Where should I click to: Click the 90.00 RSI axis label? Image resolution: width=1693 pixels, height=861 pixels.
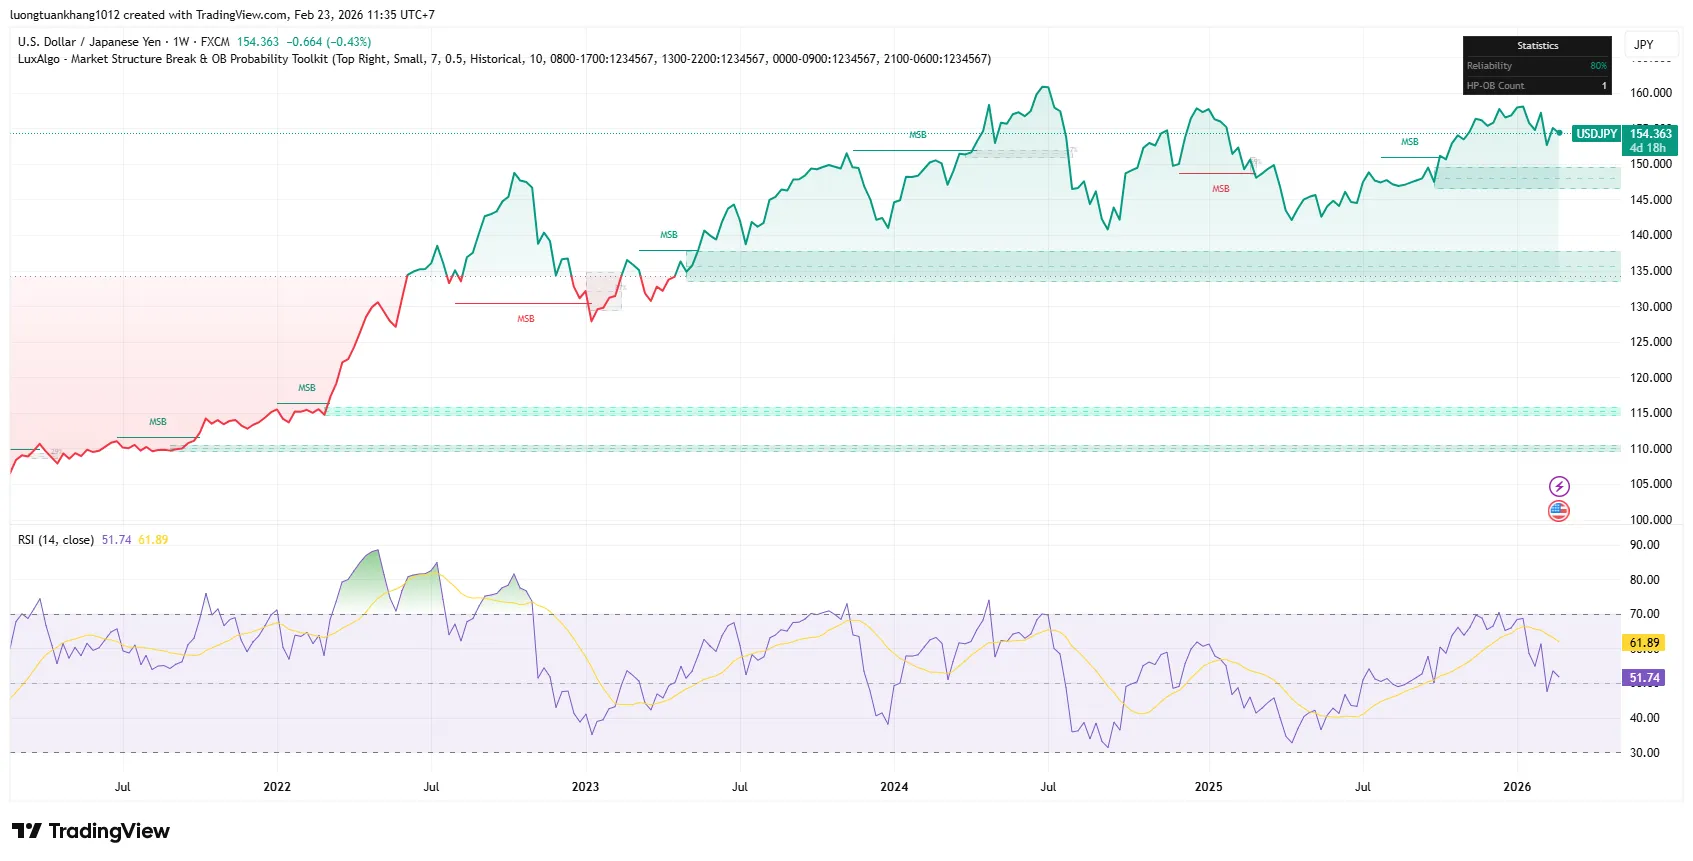(x=1645, y=545)
